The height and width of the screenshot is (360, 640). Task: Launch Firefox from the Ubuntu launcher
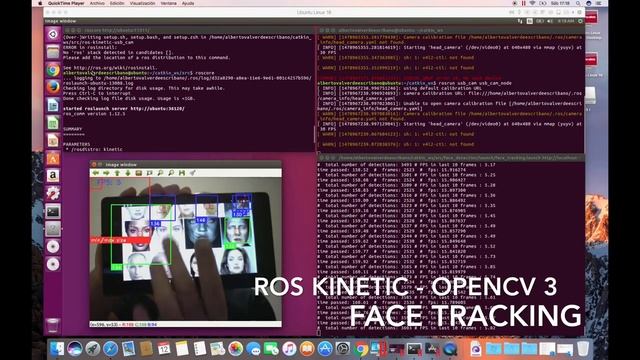[x=53, y=87]
